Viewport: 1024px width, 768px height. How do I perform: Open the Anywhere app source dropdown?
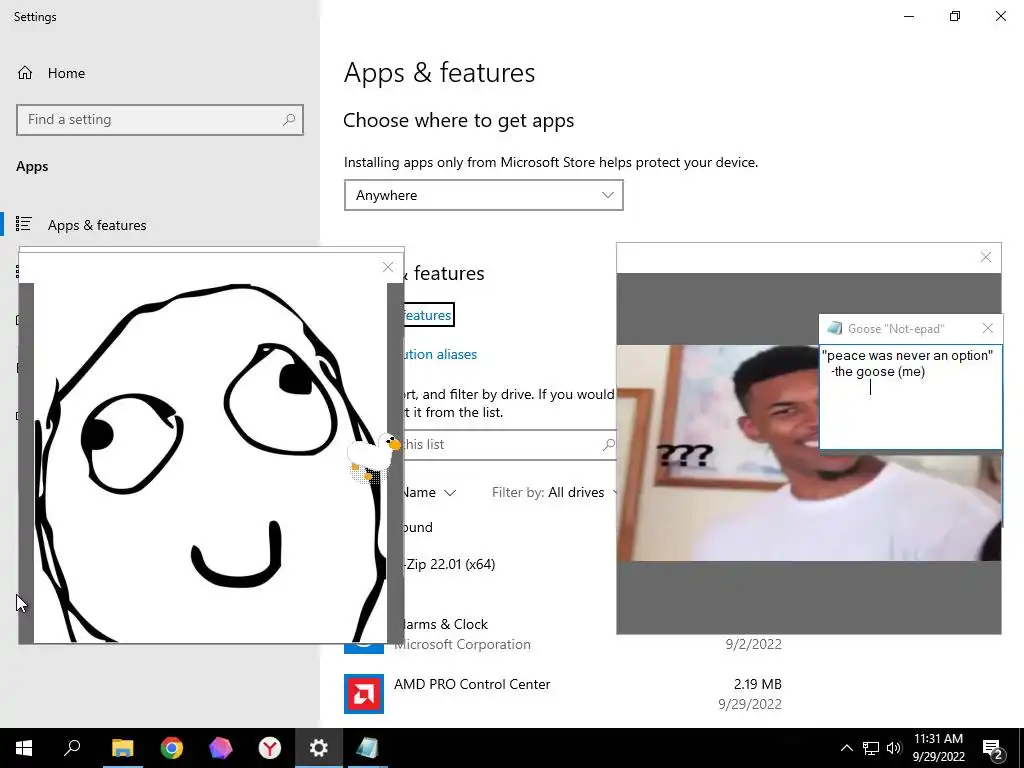(x=483, y=195)
